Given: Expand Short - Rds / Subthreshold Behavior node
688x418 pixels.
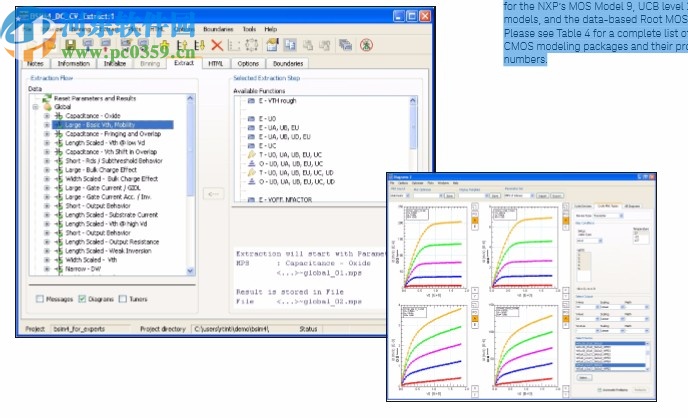Looking at the screenshot, I should (x=47, y=161).
